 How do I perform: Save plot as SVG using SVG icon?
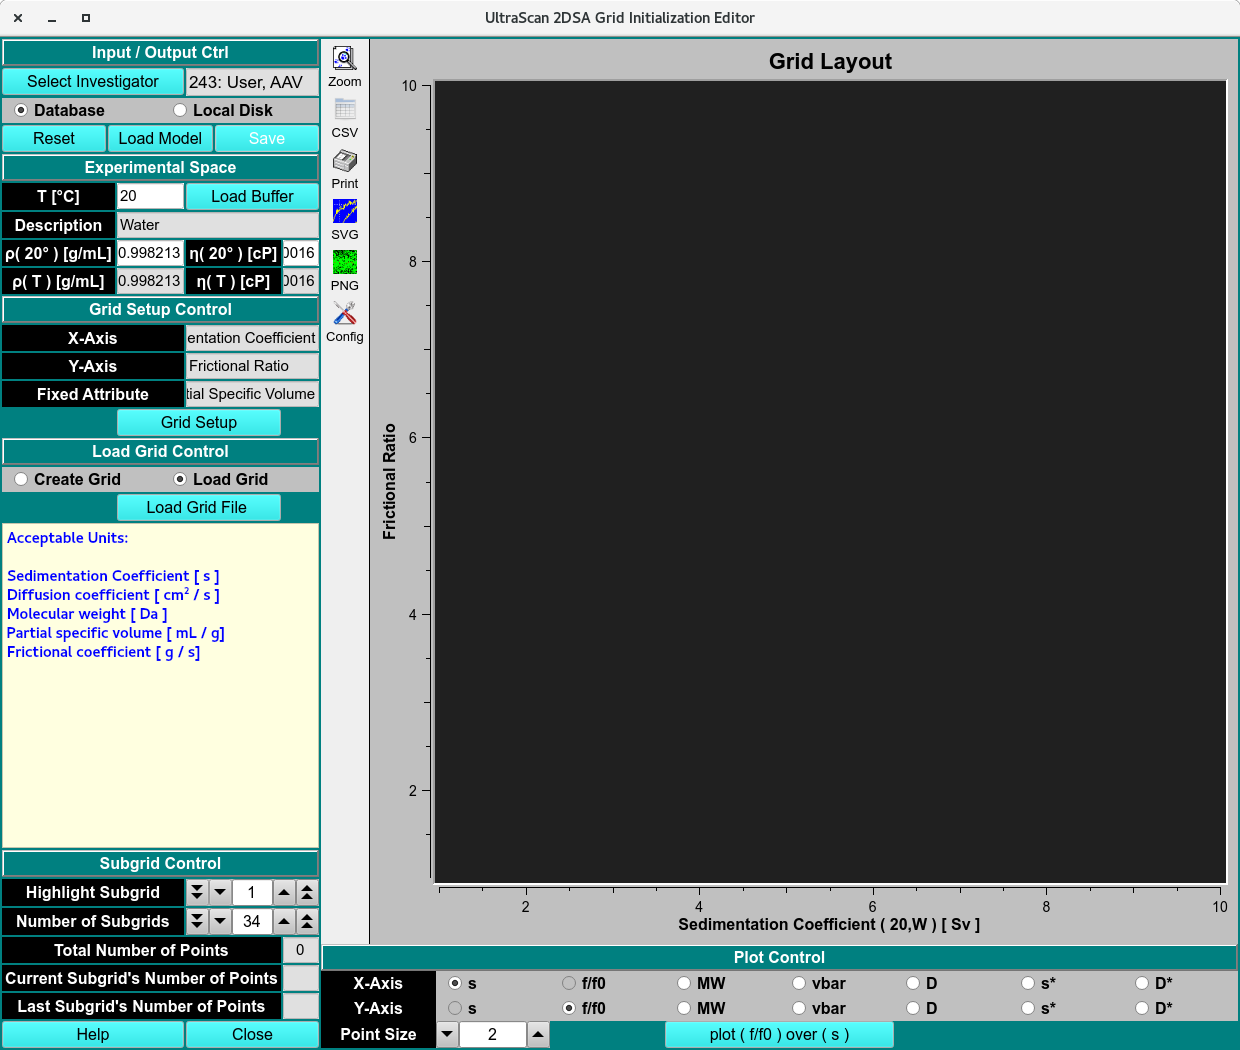point(344,212)
